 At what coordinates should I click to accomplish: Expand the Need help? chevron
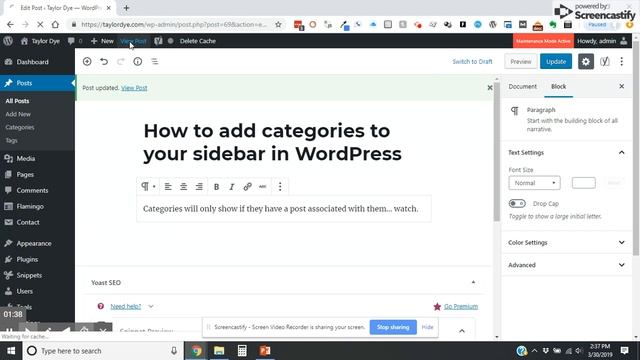[x=151, y=306]
